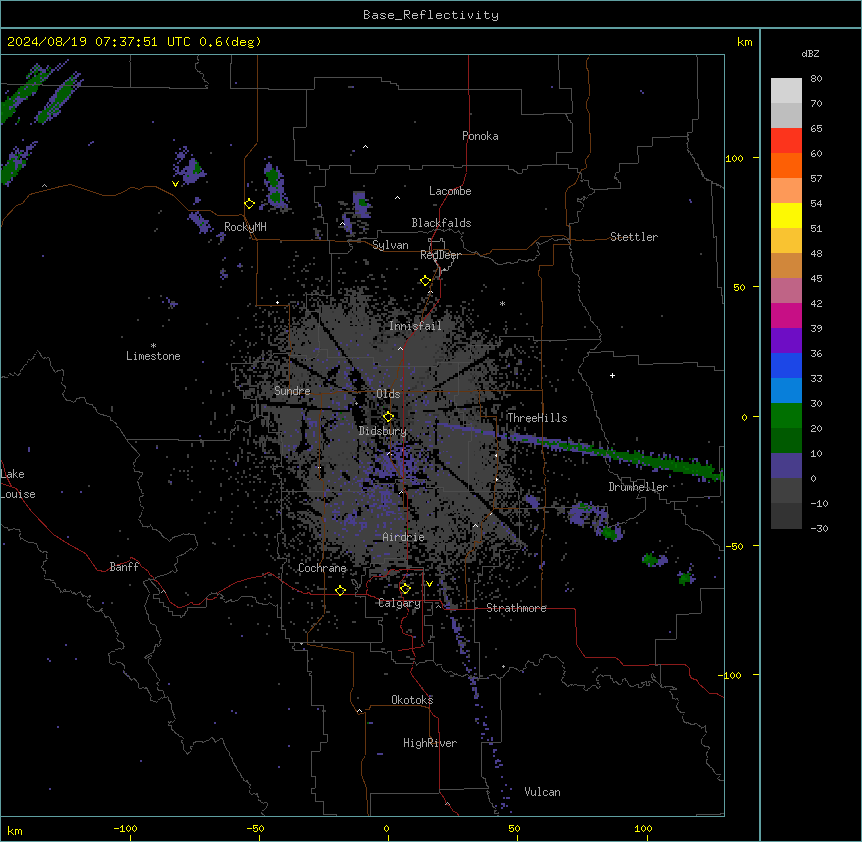Image resolution: width=862 pixels, height=842 pixels.
Task: Click the white plus marker north of Drumheller
Action: click(x=612, y=375)
